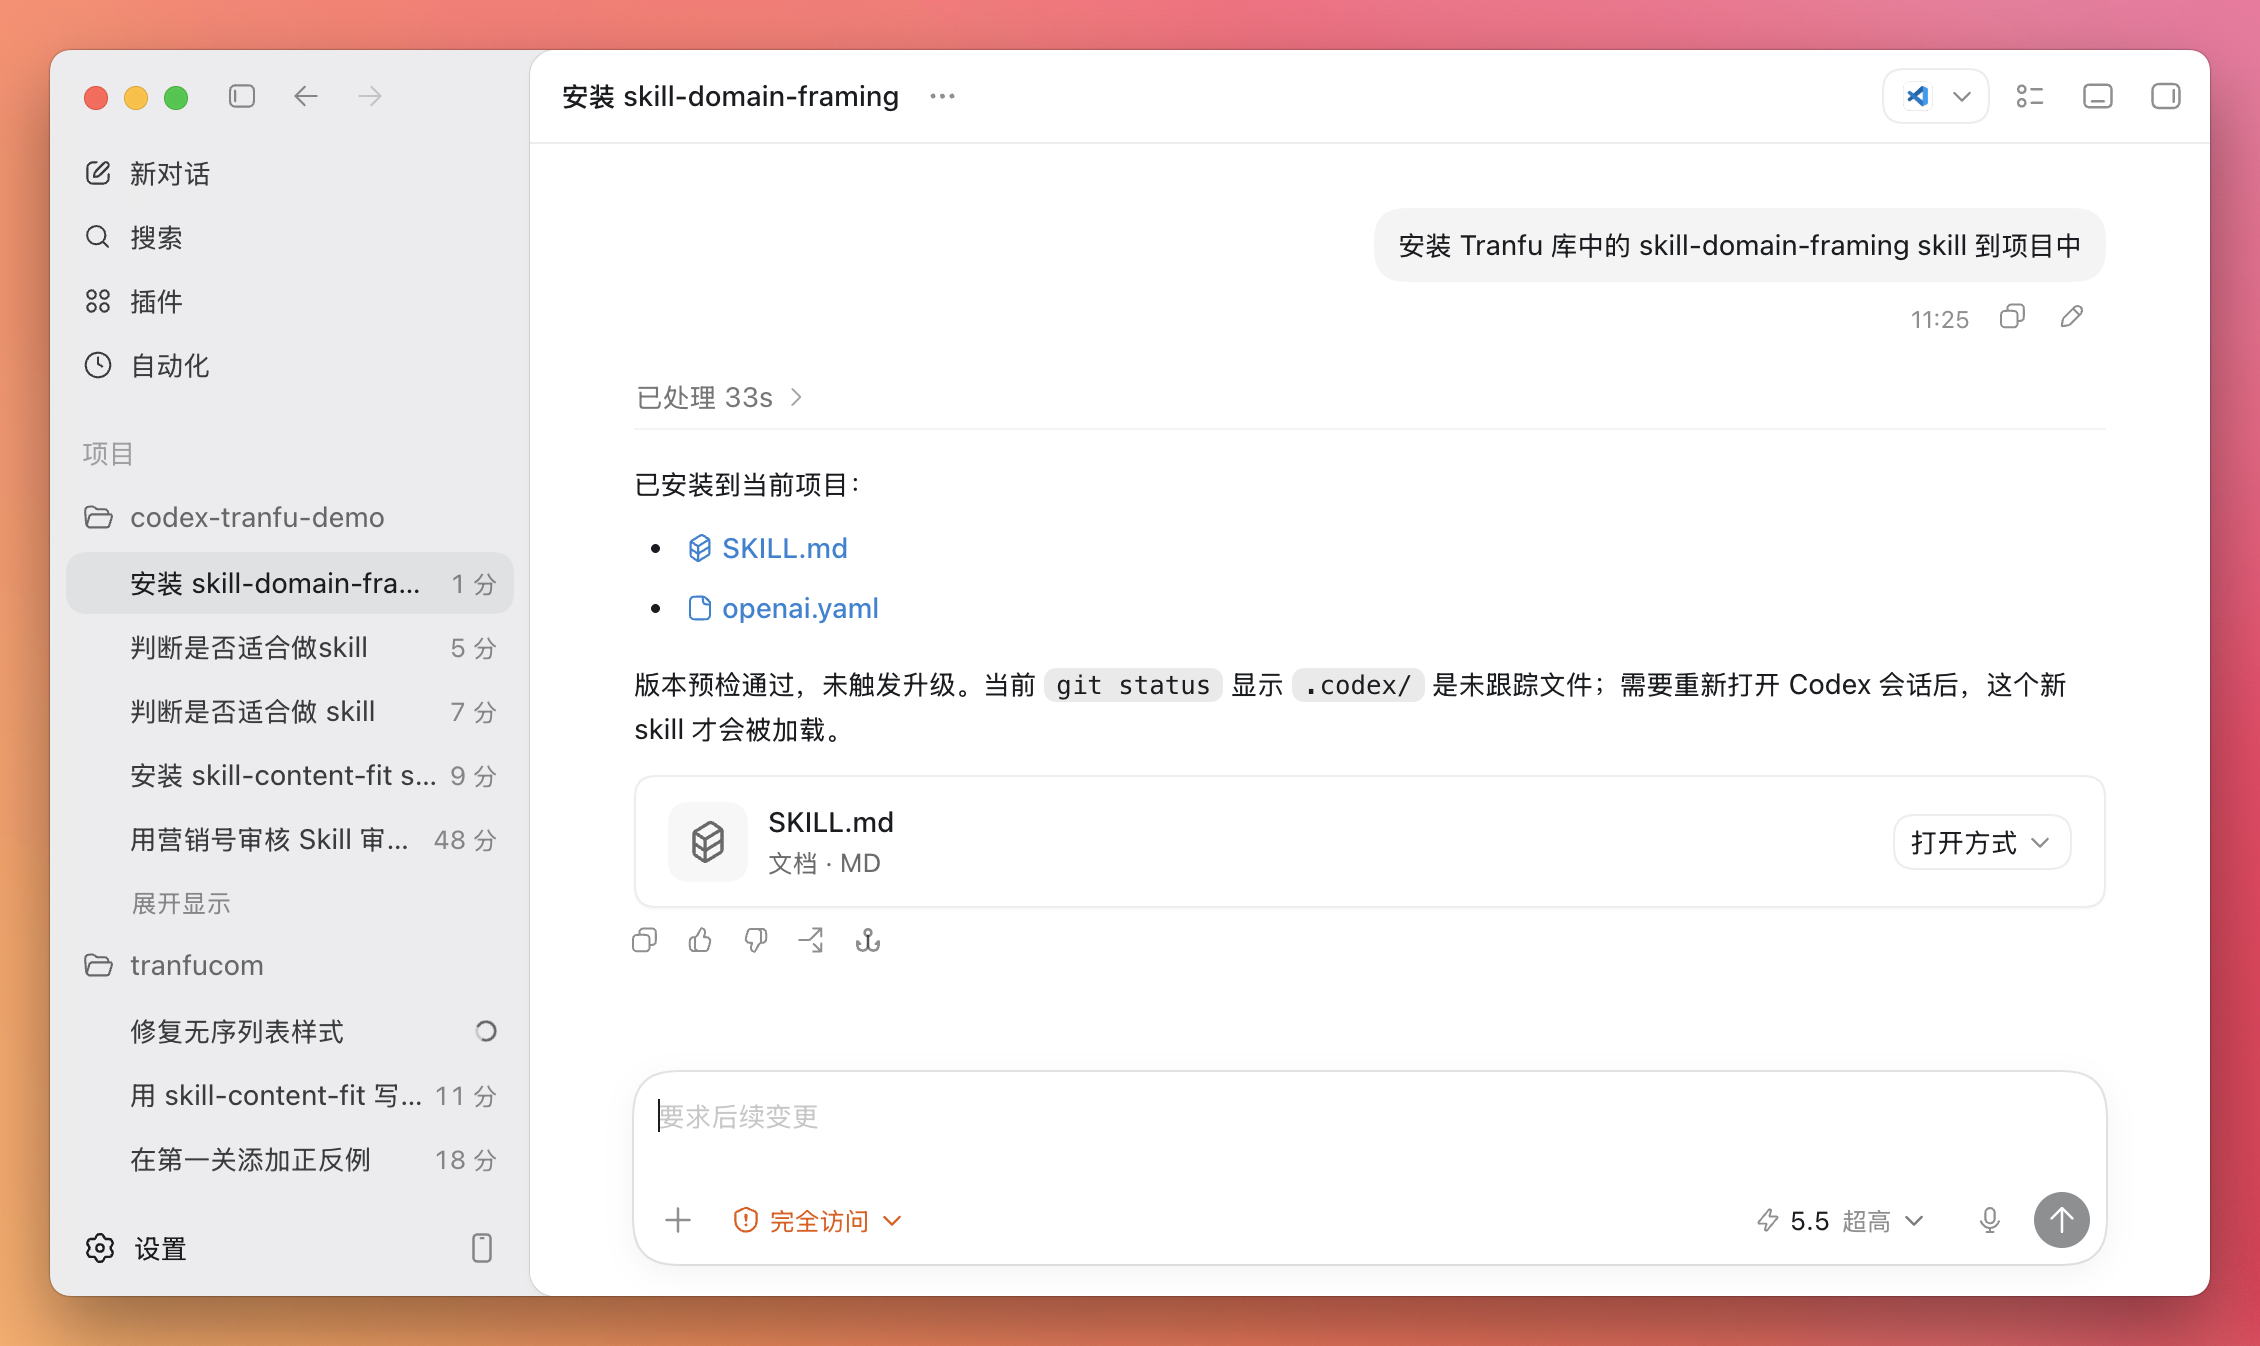The height and width of the screenshot is (1346, 2260).
Task: Open the 用营销号审核 Skill conversation
Action: click(290, 839)
